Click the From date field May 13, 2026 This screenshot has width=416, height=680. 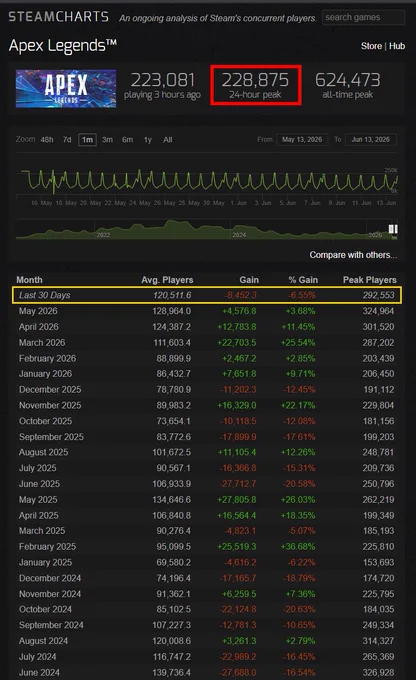click(302, 140)
